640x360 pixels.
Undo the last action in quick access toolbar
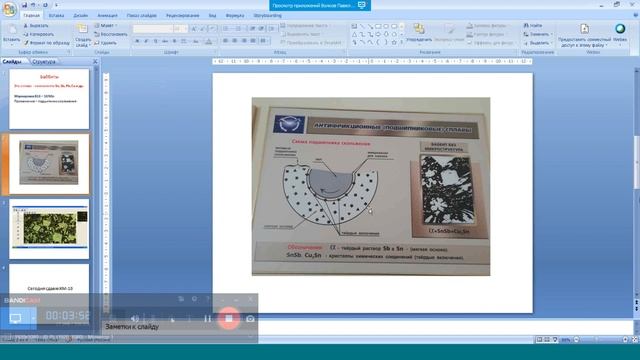33,5
